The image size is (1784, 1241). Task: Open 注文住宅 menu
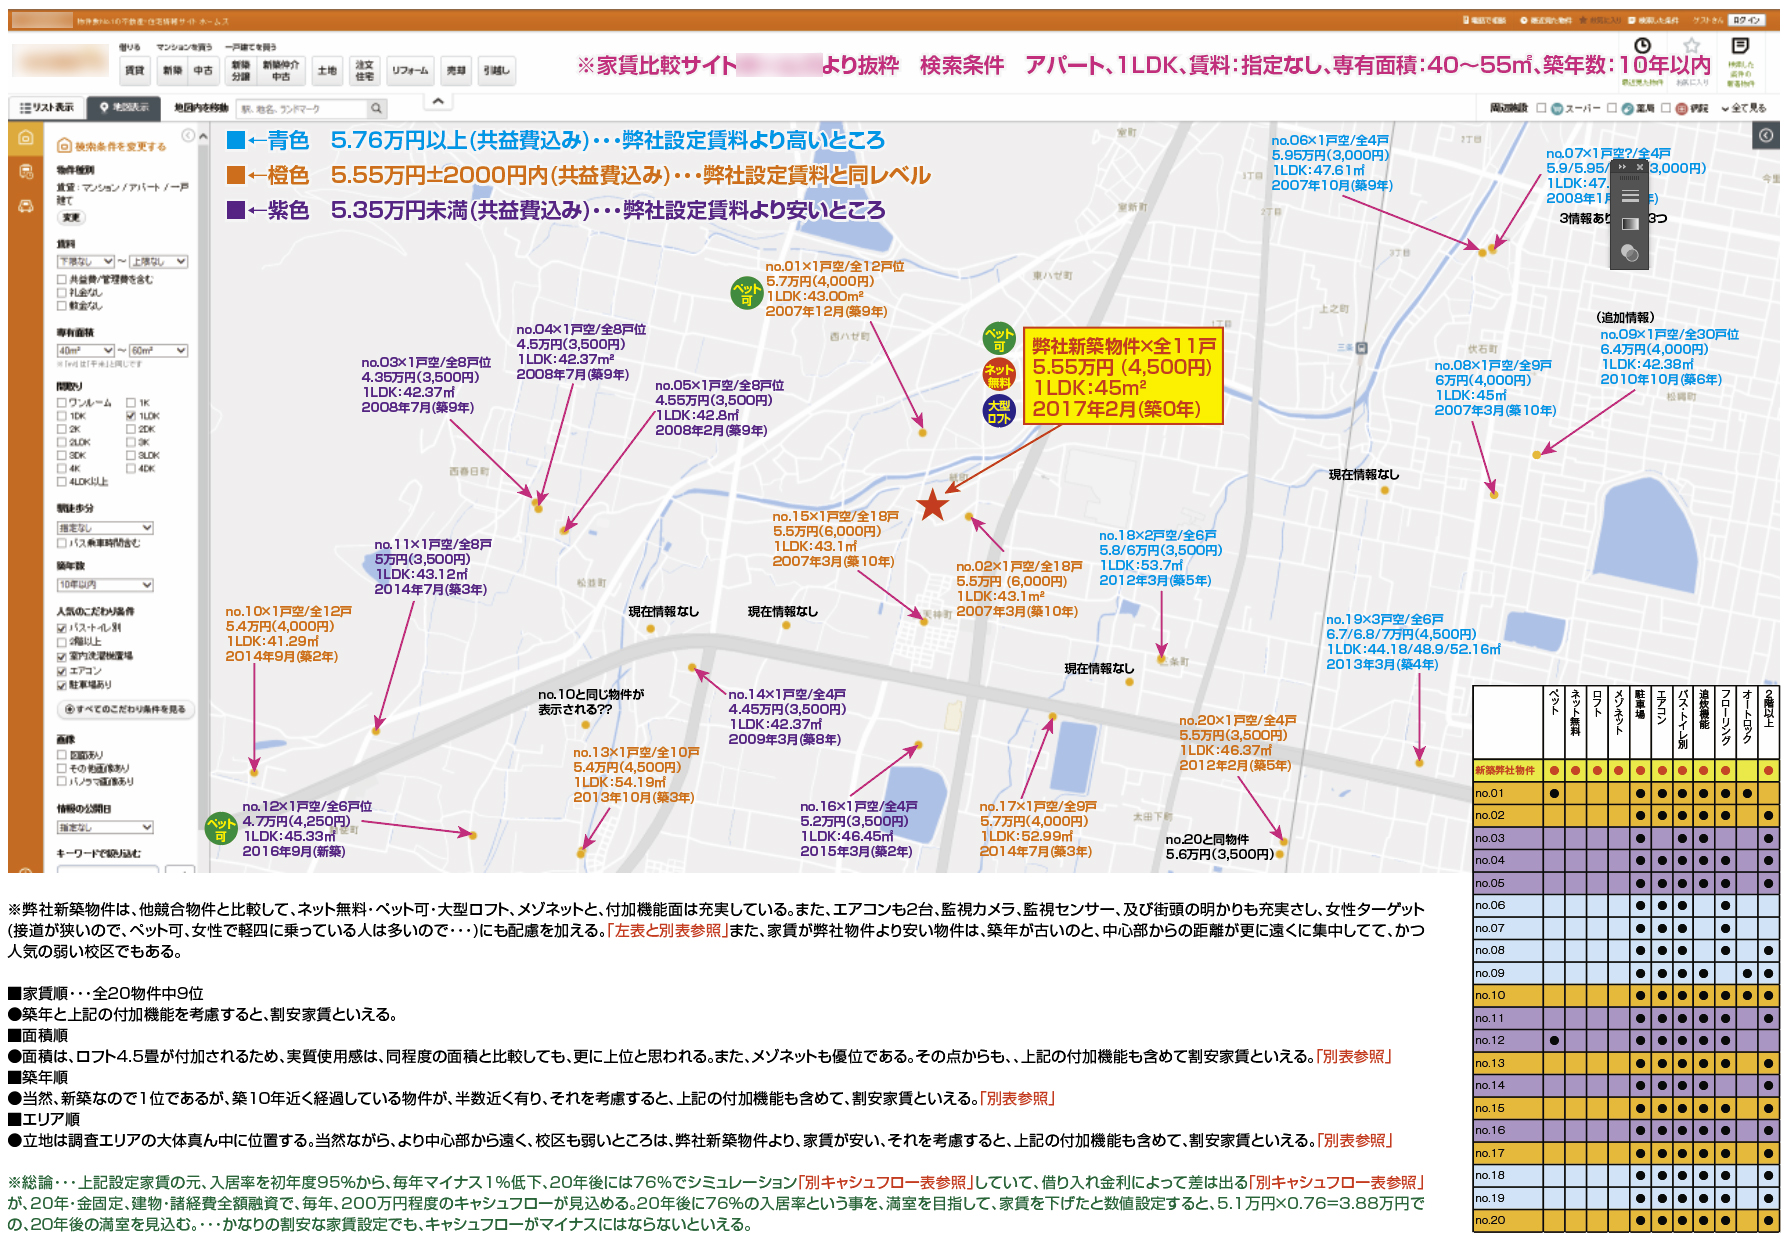coord(364,70)
